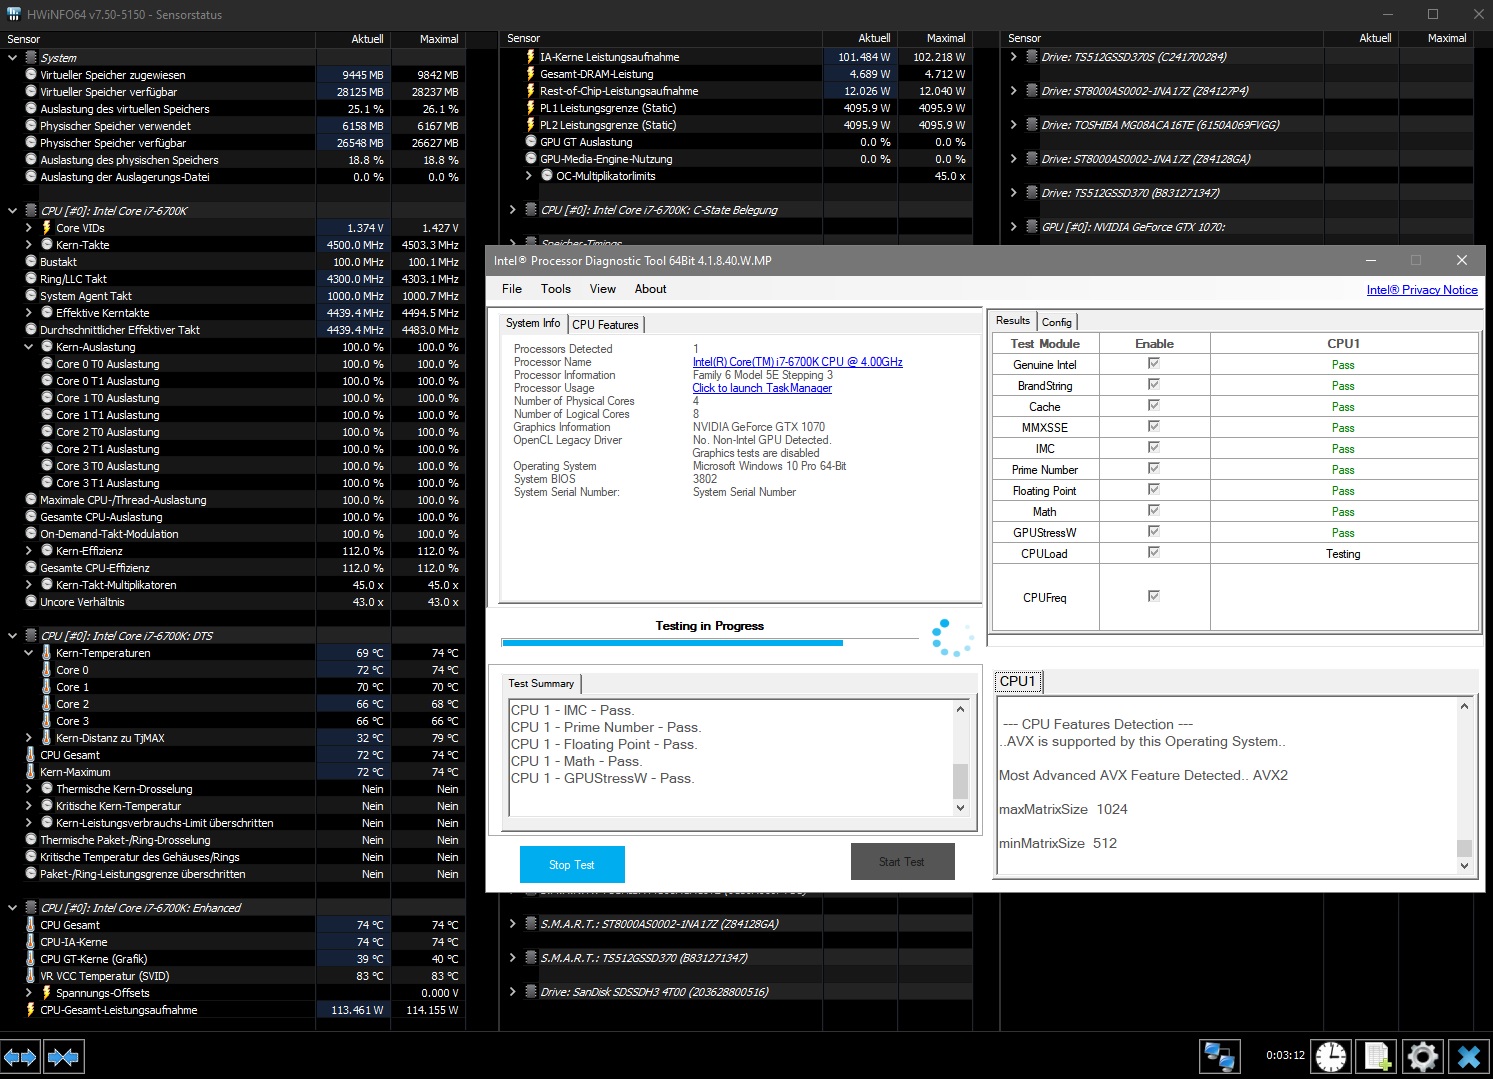Click the circle icon beside Uncore Verhältnis
The width and height of the screenshot is (1493, 1079).
pos(30,602)
